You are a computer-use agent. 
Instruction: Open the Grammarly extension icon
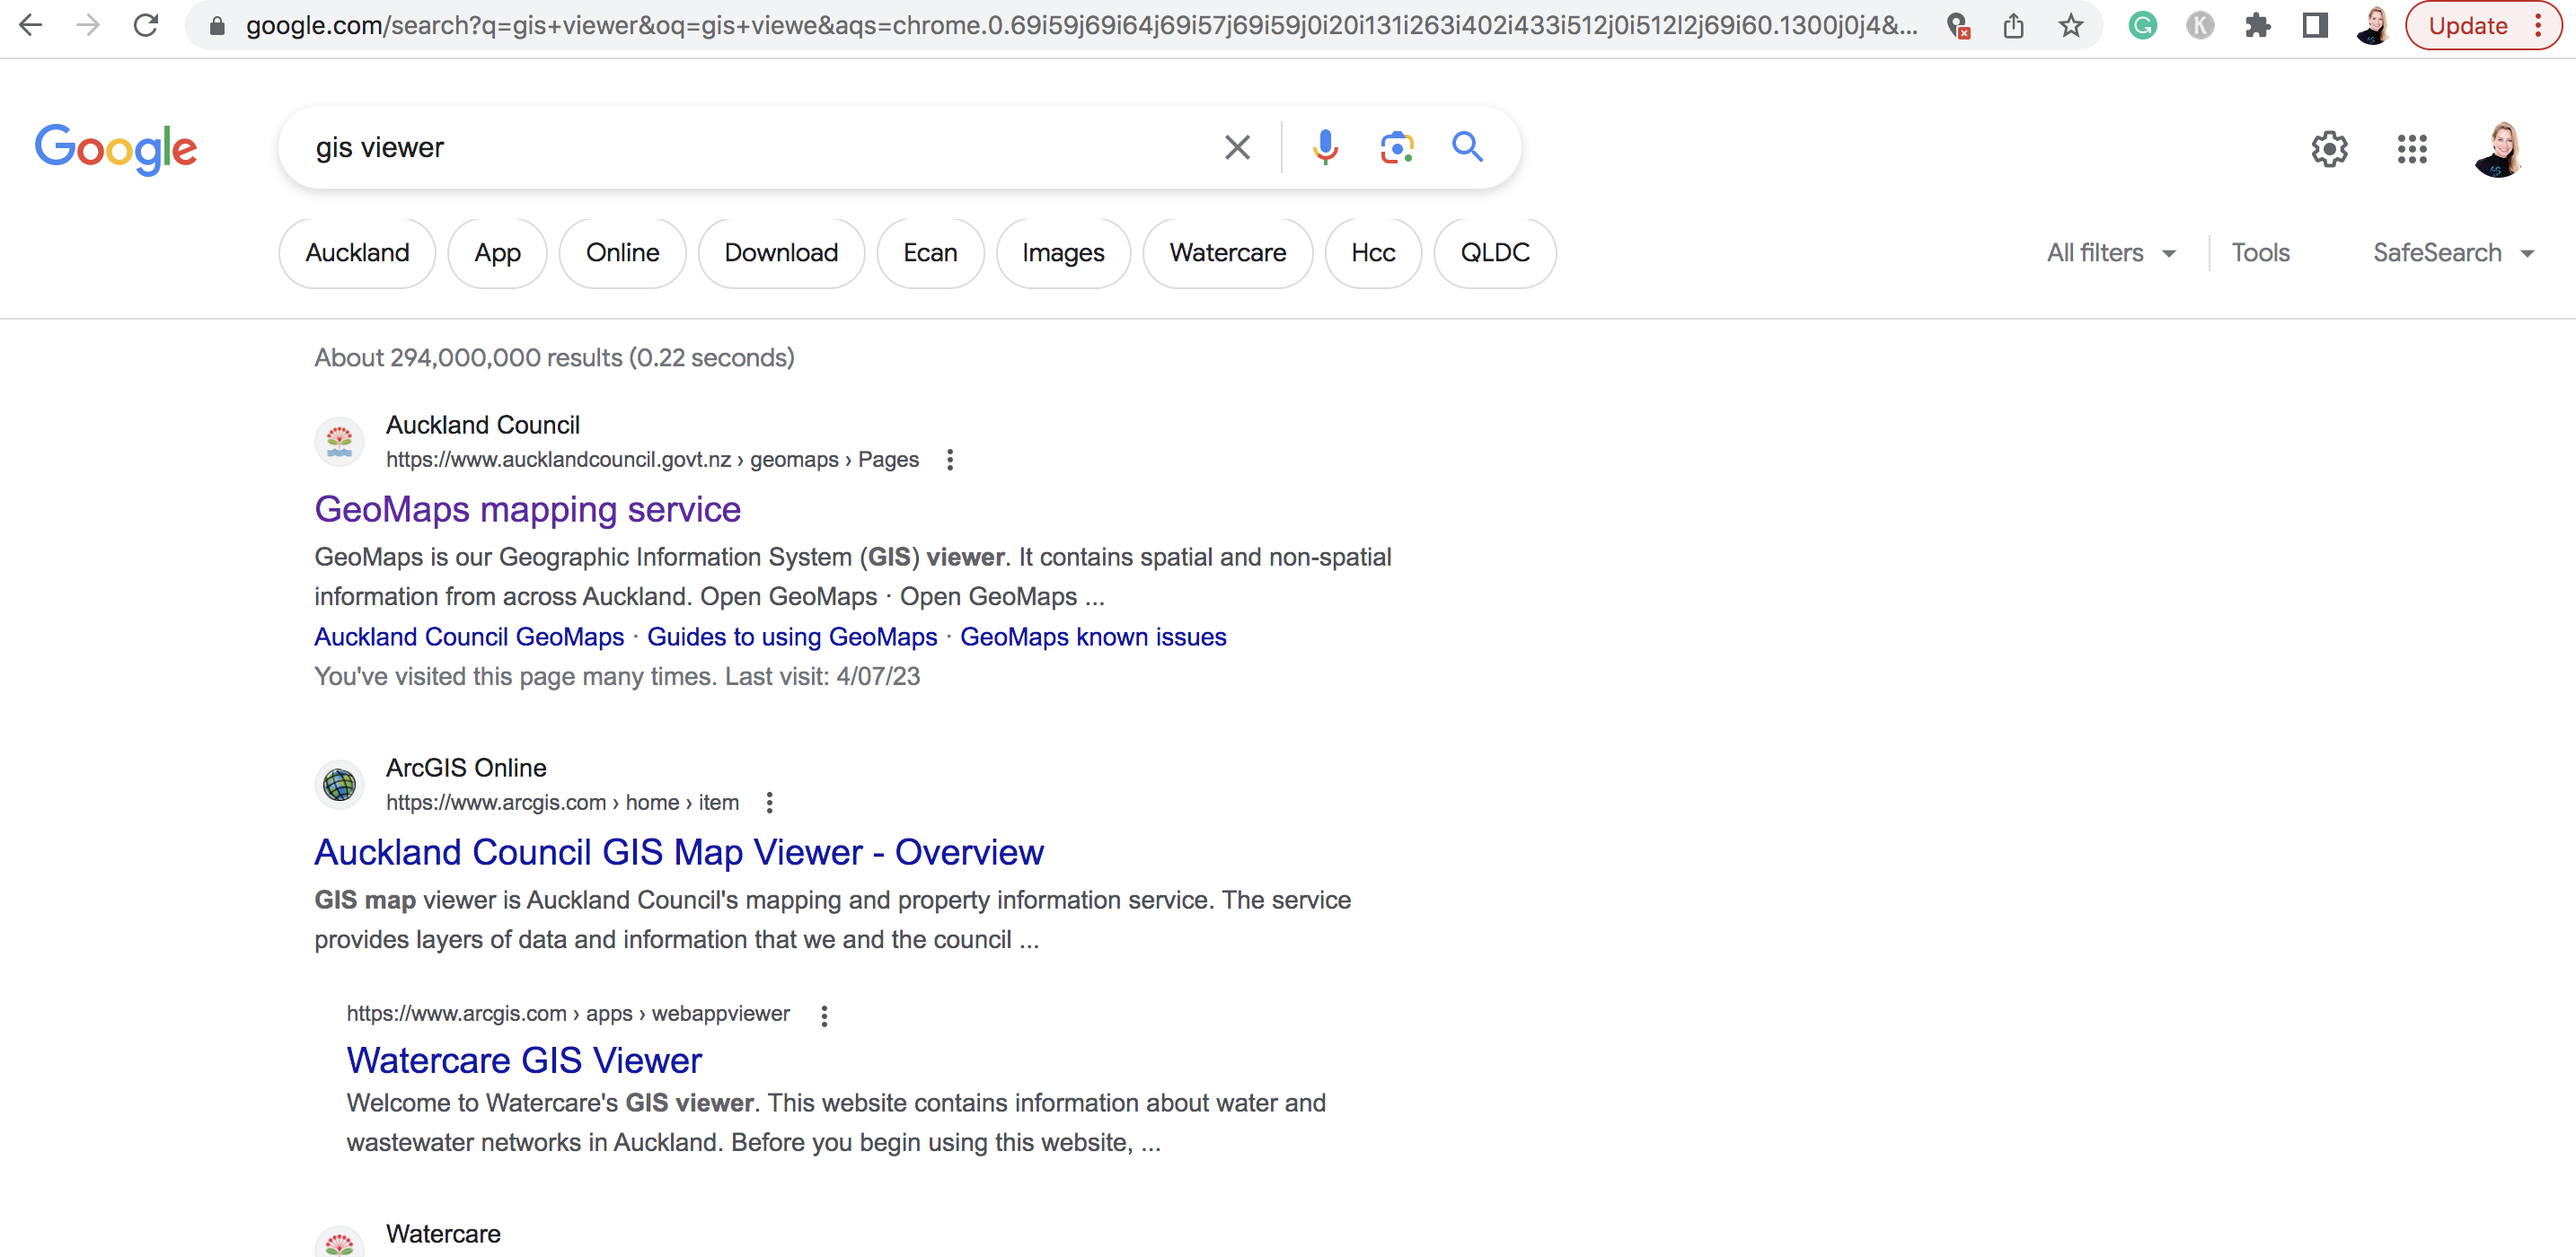(x=2142, y=26)
